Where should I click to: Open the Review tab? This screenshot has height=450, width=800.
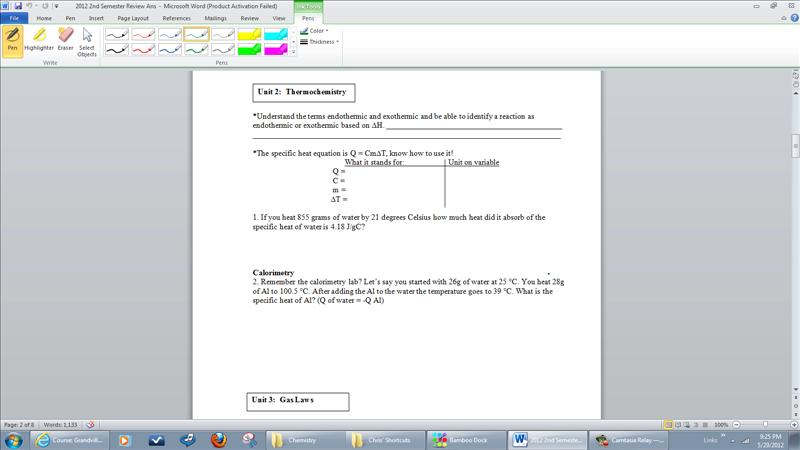point(249,18)
